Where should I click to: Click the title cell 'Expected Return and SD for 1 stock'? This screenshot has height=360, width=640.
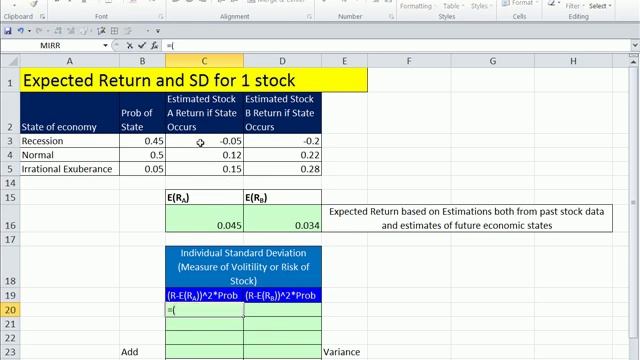(x=193, y=80)
